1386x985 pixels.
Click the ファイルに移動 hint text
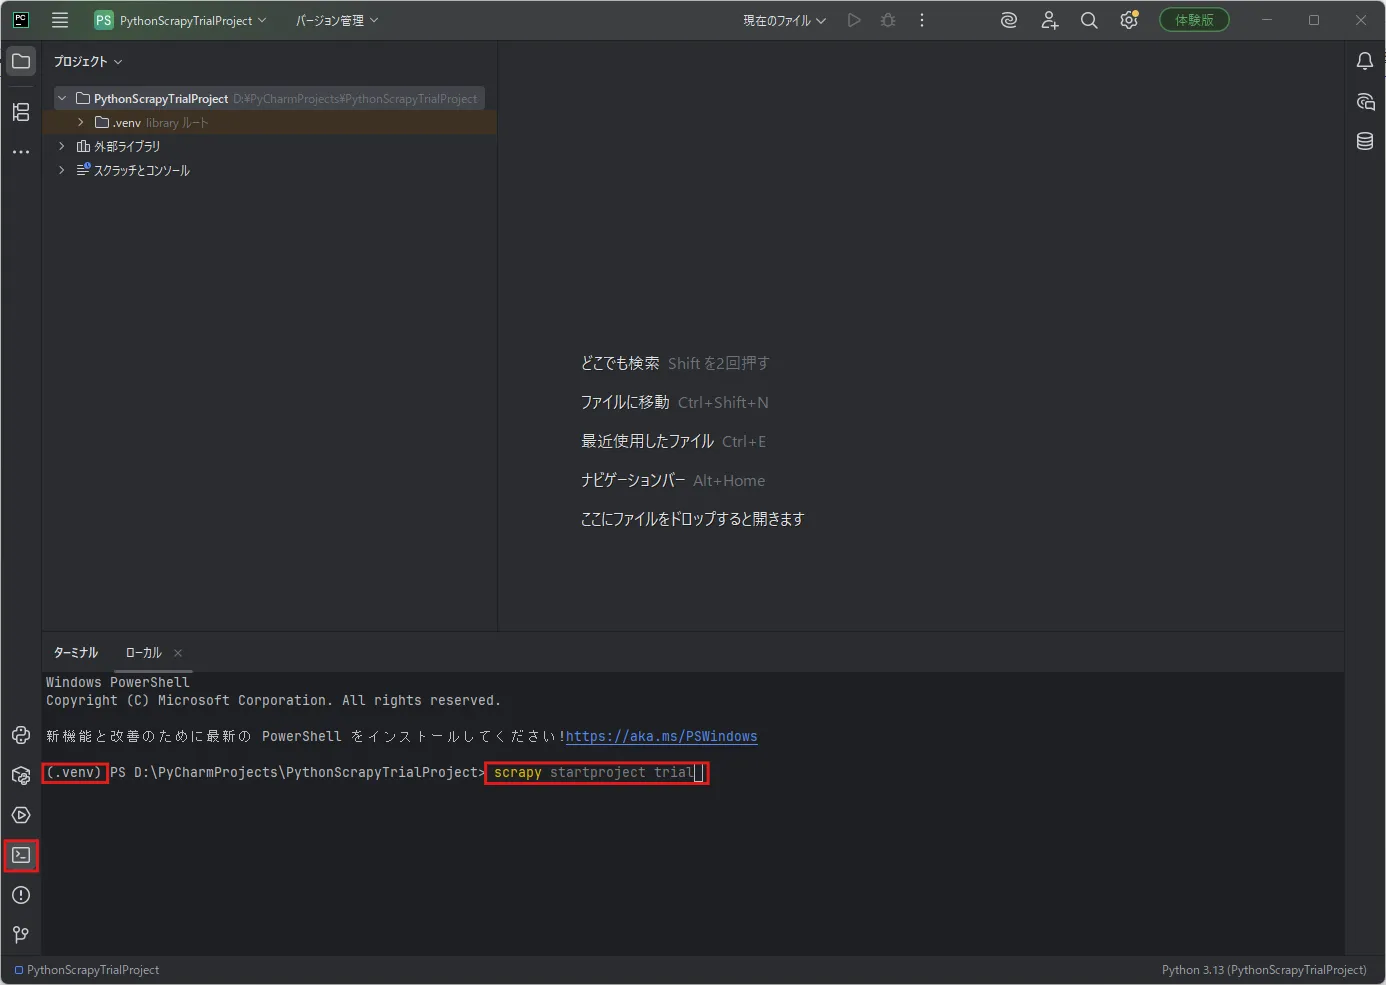625,402
